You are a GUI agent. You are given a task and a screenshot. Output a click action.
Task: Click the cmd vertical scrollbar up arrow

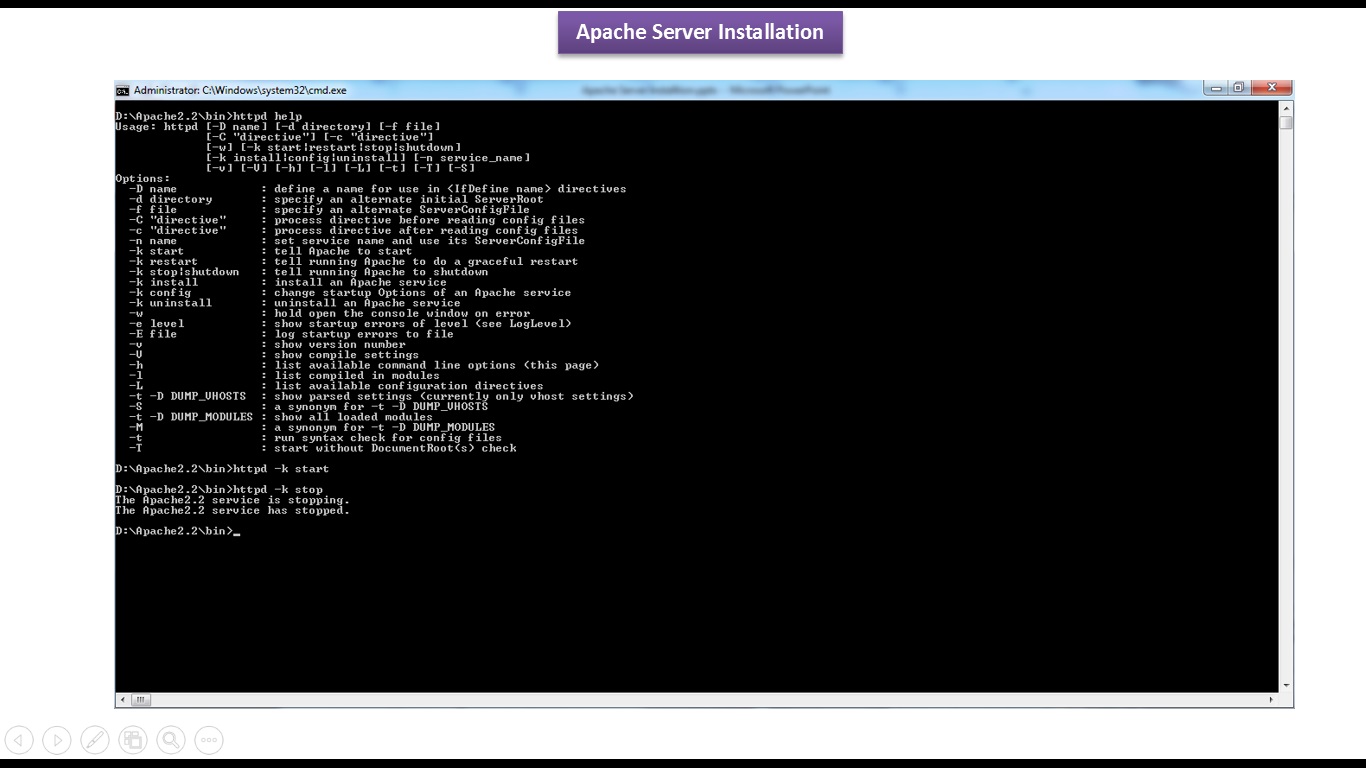coord(1286,108)
